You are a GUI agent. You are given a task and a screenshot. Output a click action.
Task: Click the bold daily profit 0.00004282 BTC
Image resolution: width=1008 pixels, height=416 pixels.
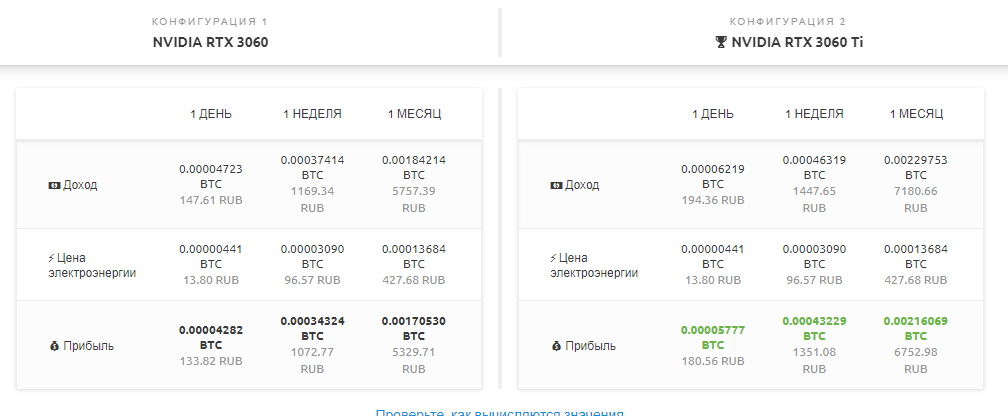(211, 338)
